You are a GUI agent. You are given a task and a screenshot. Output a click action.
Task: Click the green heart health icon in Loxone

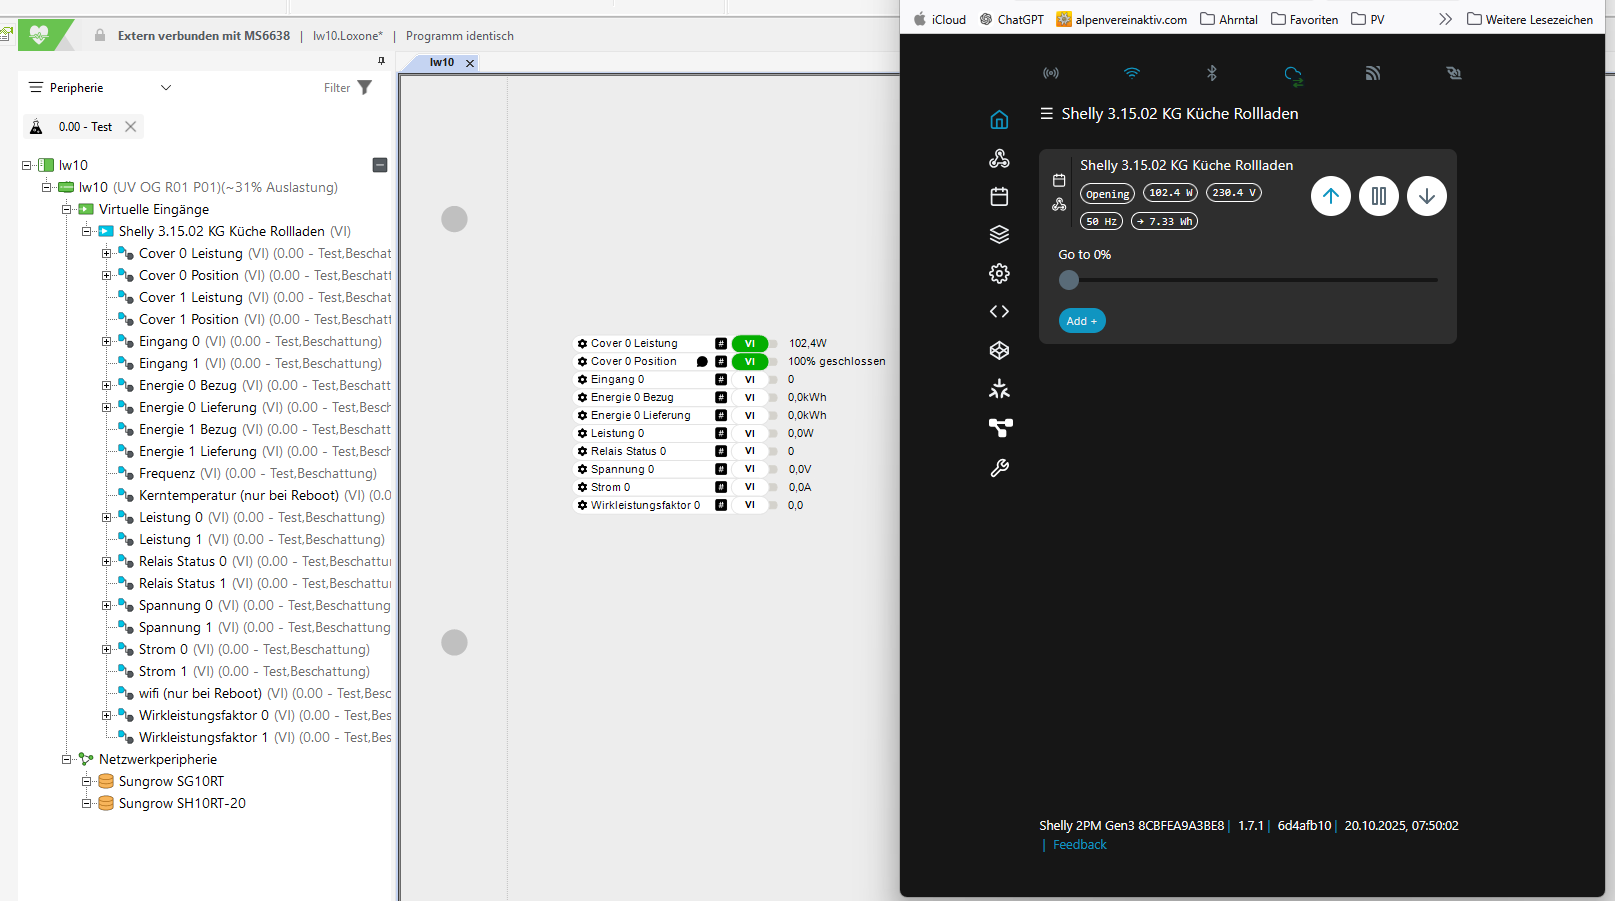click(x=39, y=35)
